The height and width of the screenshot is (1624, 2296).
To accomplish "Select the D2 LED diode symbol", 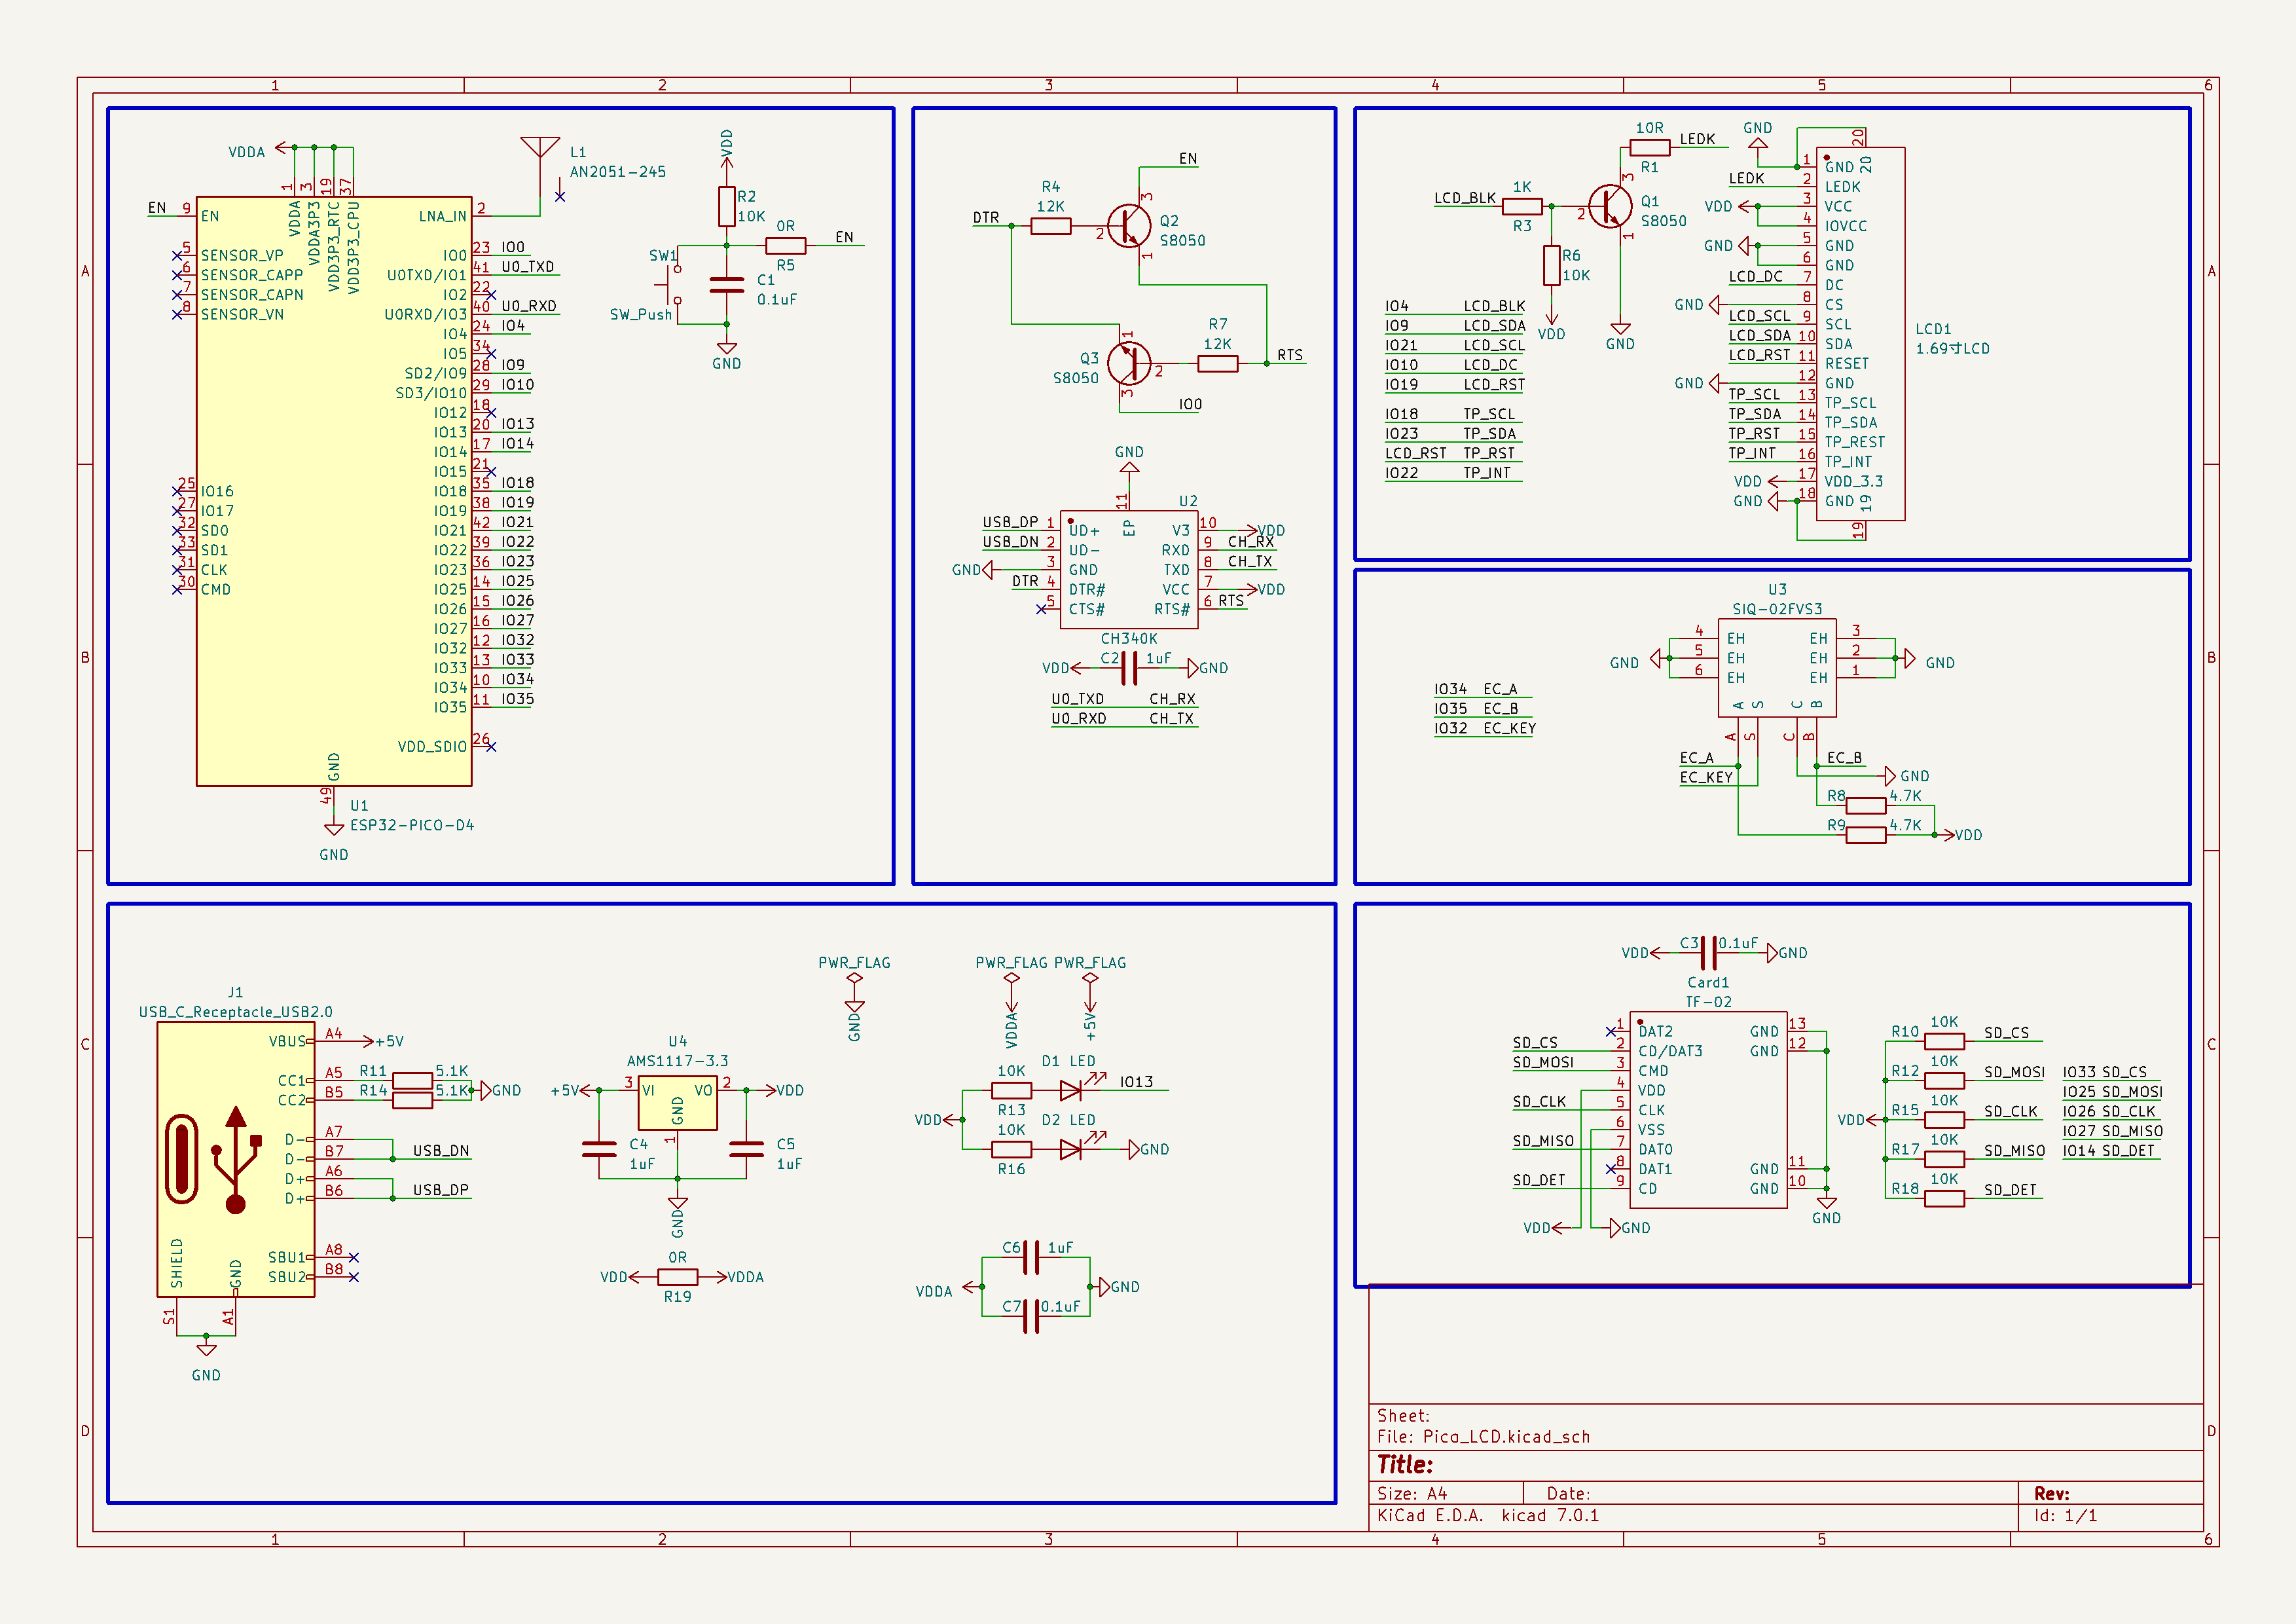I will [x=1070, y=1149].
